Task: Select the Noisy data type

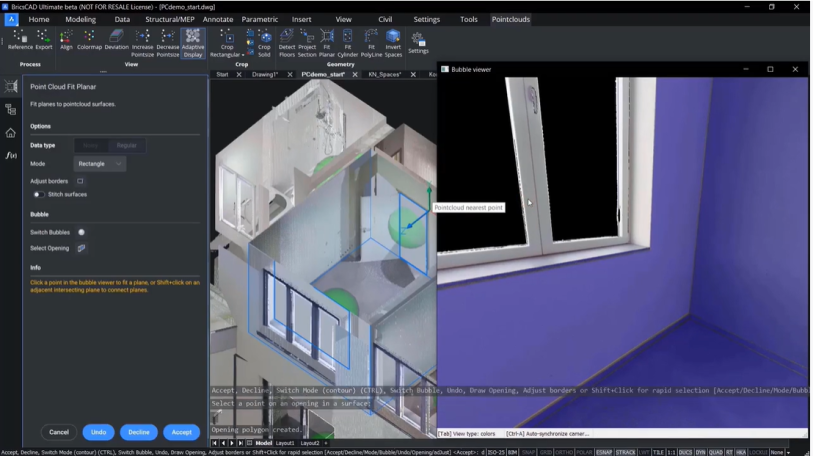Action: 91,146
